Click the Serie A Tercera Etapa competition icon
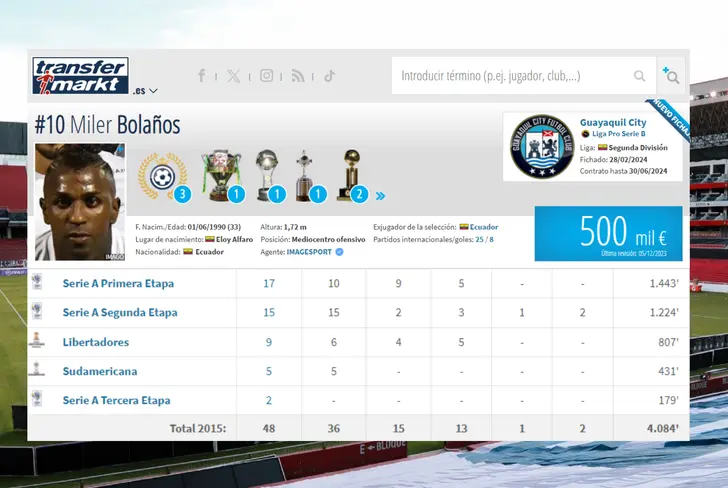The width and height of the screenshot is (728, 488). tap(37, 399)
